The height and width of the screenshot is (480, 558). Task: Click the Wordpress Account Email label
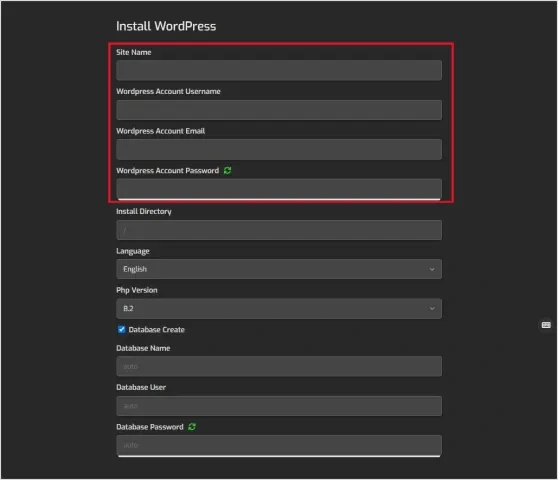coord(160,131)
